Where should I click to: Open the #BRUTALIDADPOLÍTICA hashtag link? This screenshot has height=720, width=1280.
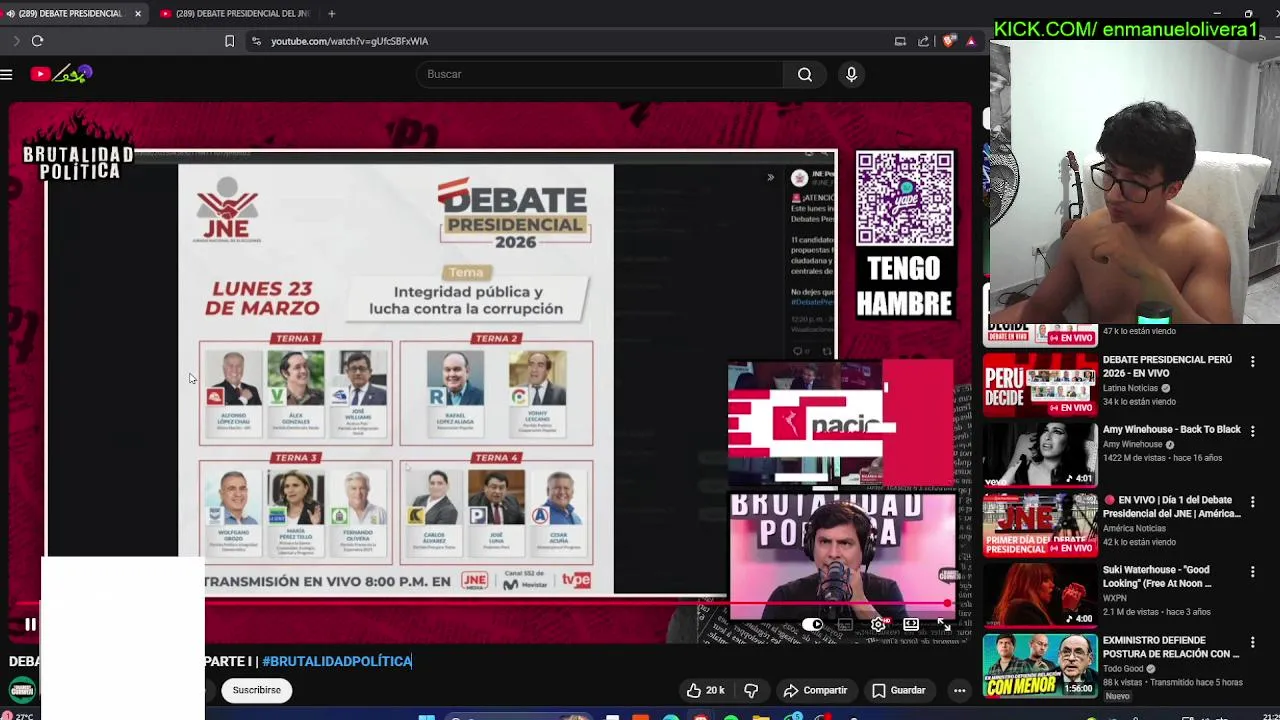[337, 661]
